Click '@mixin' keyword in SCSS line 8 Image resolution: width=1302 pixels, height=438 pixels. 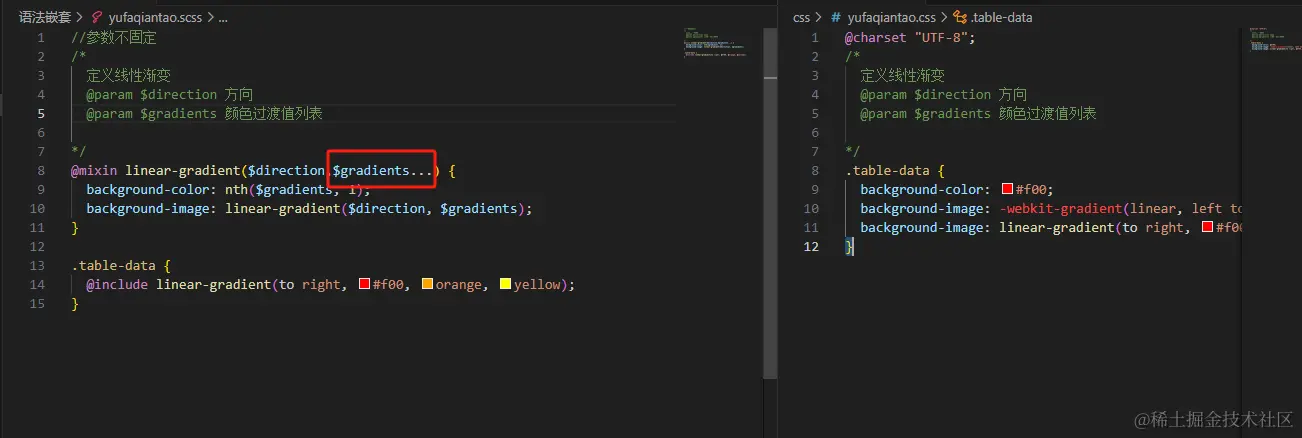pos(94,170)
